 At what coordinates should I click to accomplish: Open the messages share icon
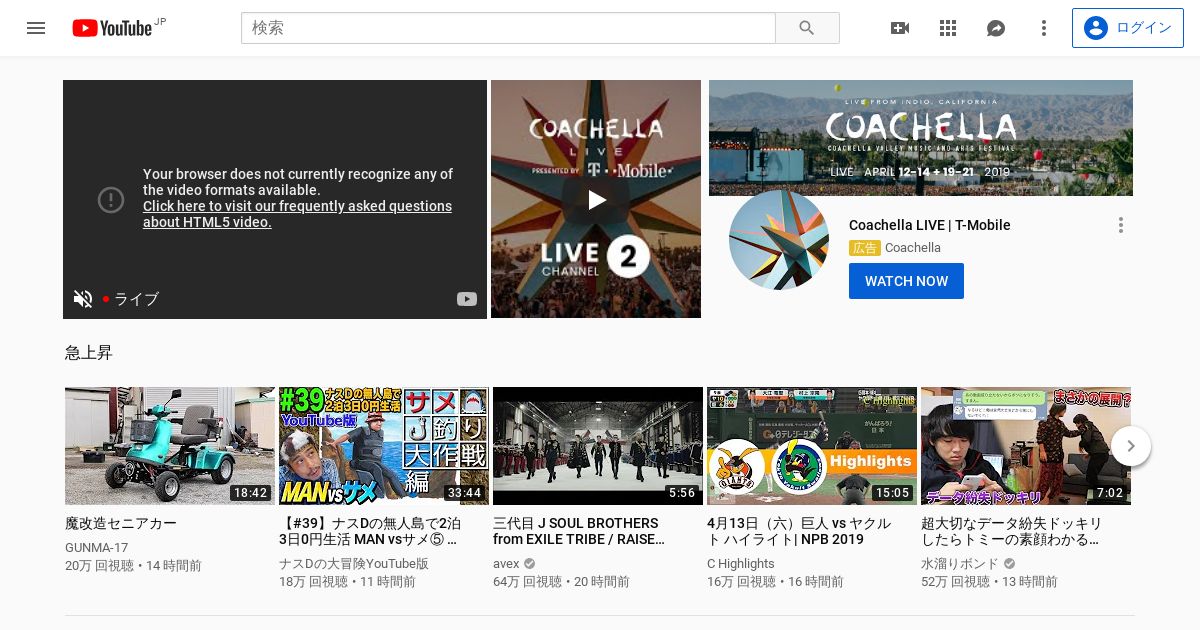(996, 28)
